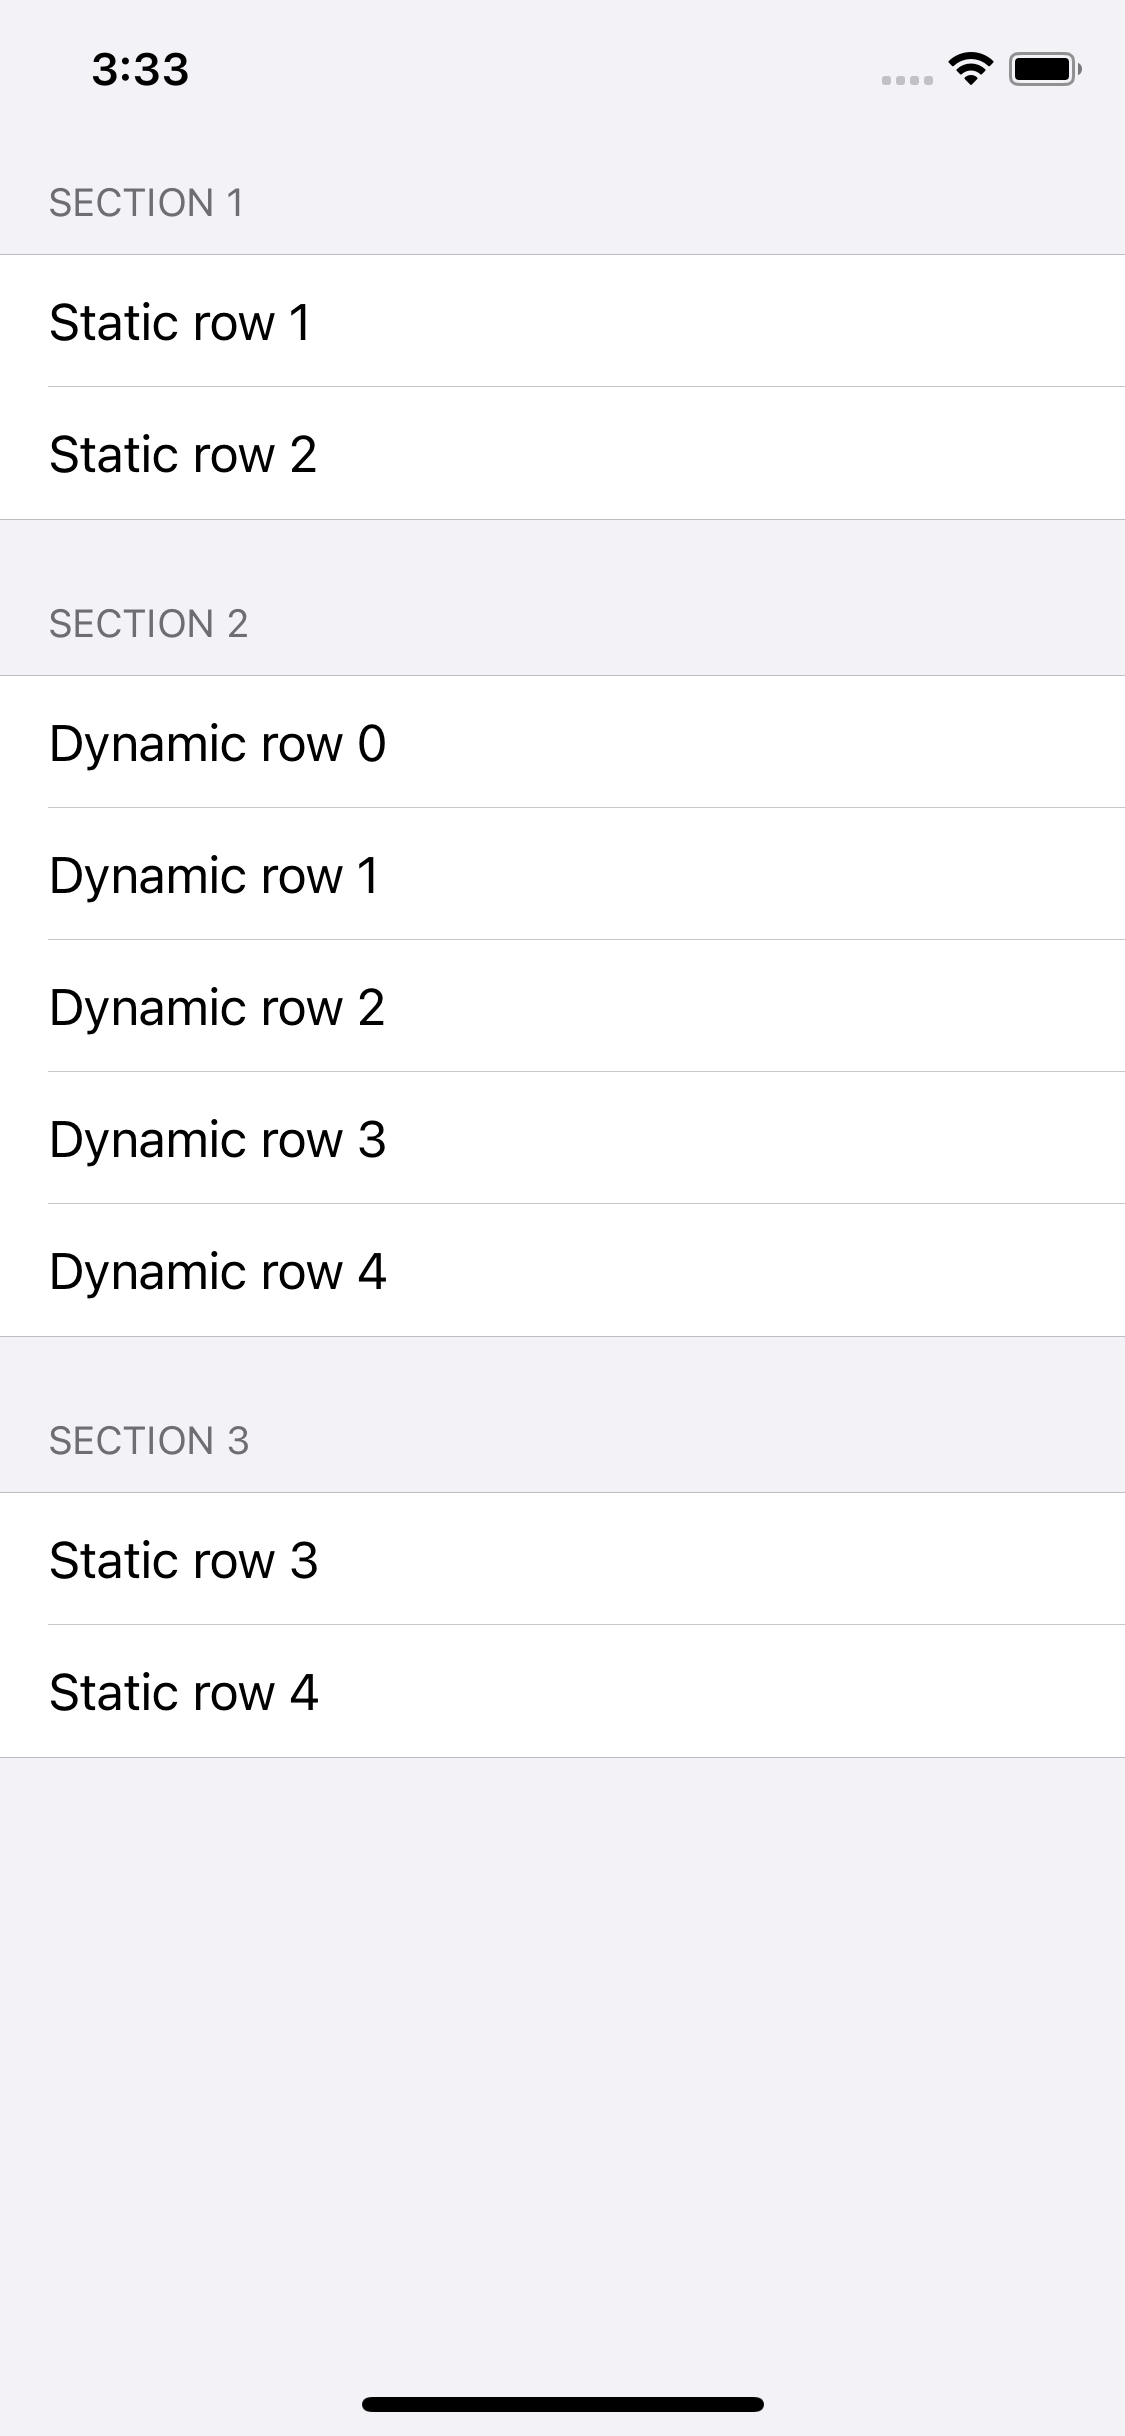
Task: Tap the home indicator bar
Action: [563, 2404]
